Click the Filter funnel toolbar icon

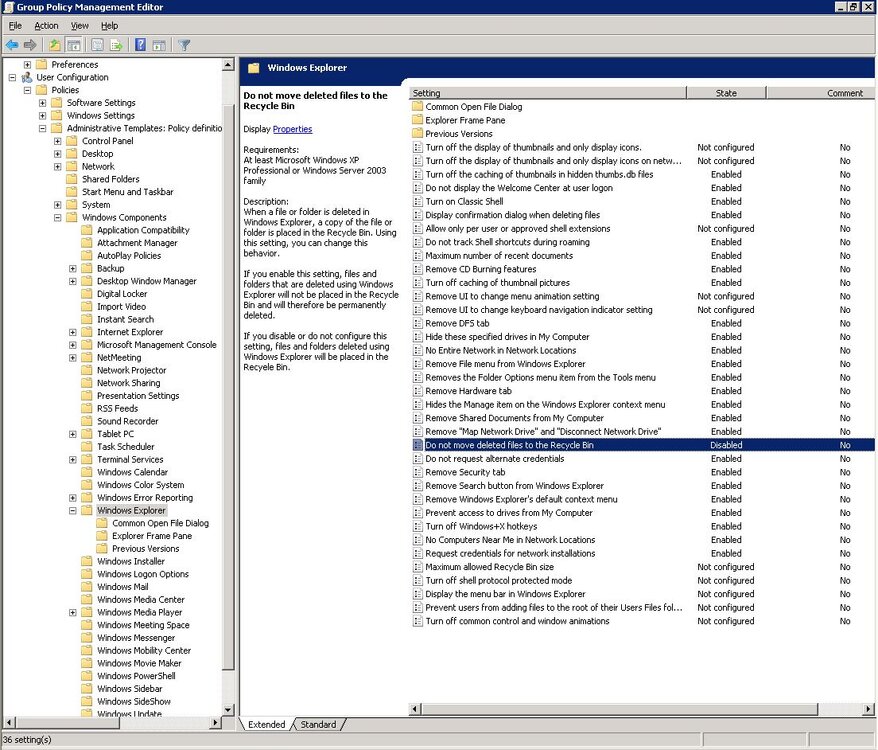point(184,45)
